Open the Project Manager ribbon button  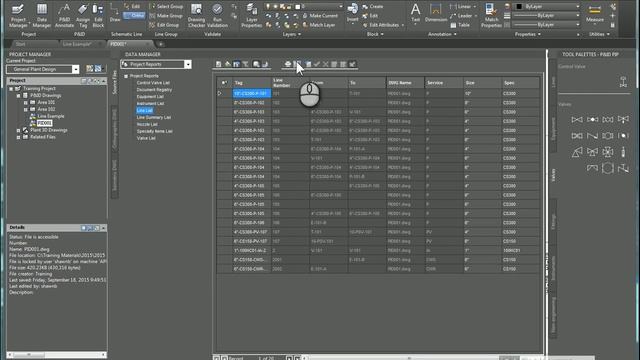pos(18,15)
